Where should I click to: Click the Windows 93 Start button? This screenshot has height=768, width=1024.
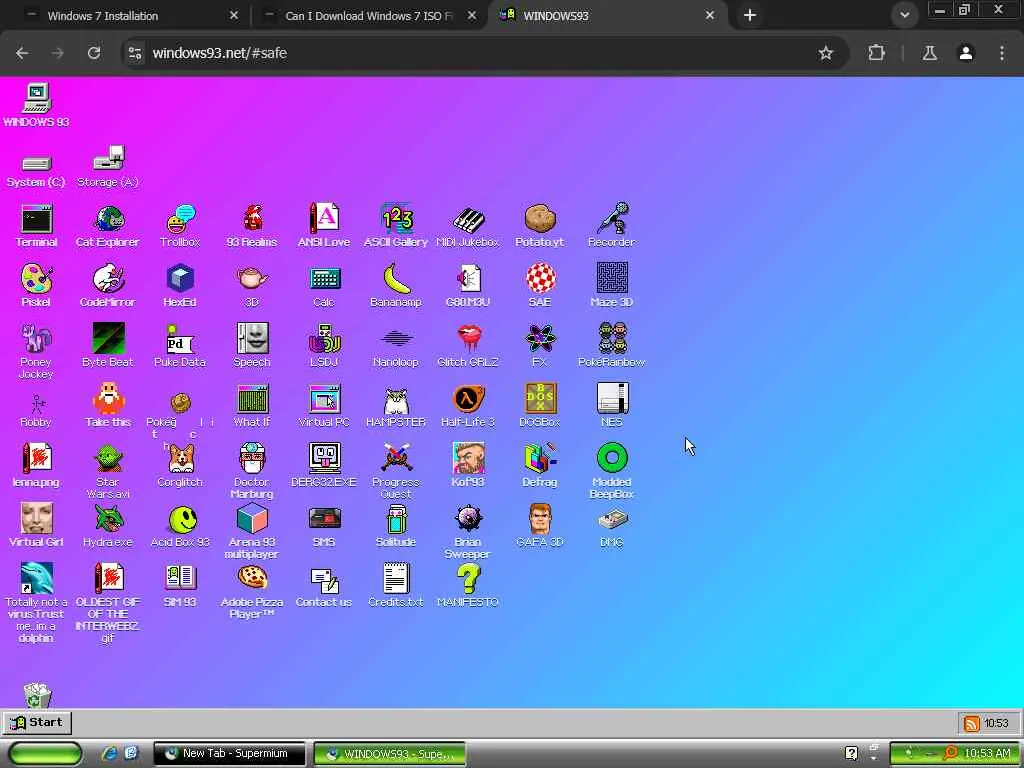click(37, 722)
